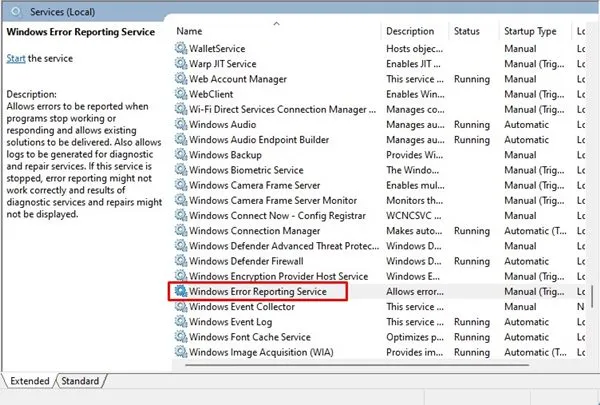Click the Windows Audio gear icon
Viewport: 600px width, 405px height.
tap(181, 124)
